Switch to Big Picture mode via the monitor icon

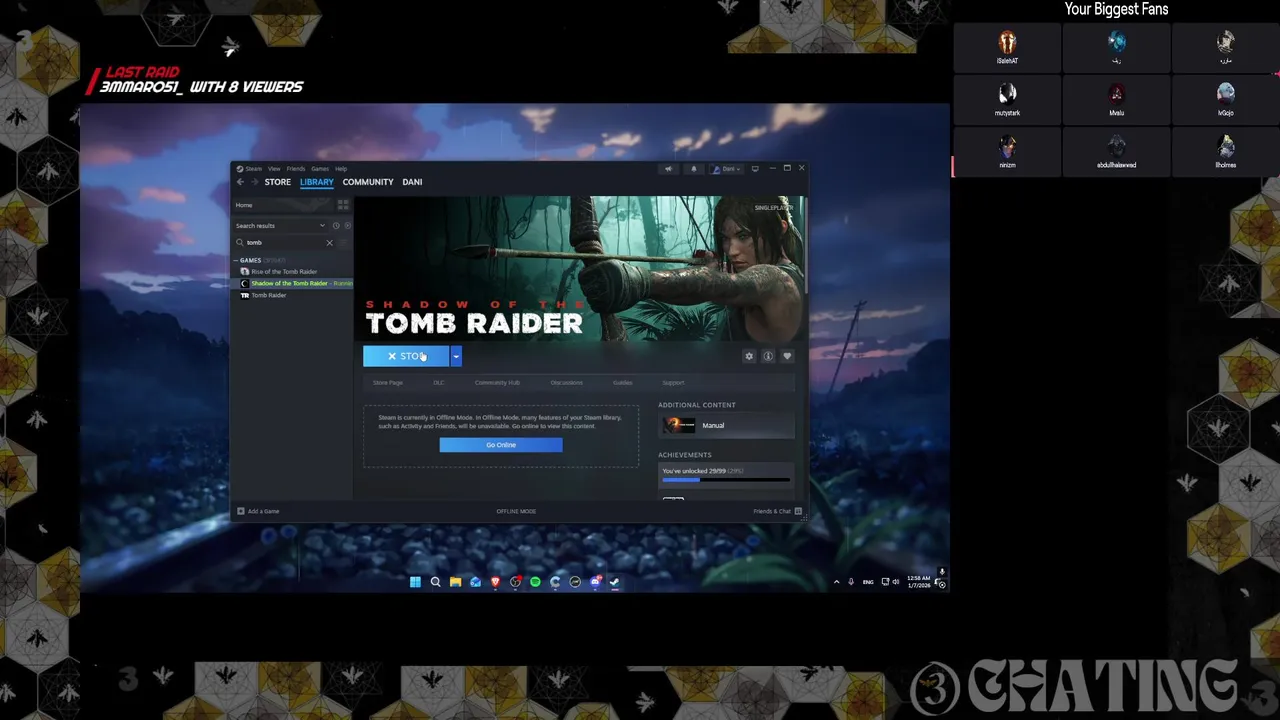pos(755,169)
